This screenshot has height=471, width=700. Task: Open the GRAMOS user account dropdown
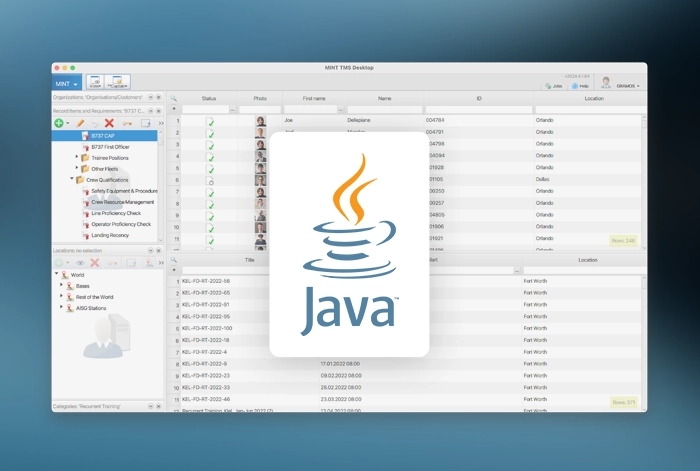(628, 86)
